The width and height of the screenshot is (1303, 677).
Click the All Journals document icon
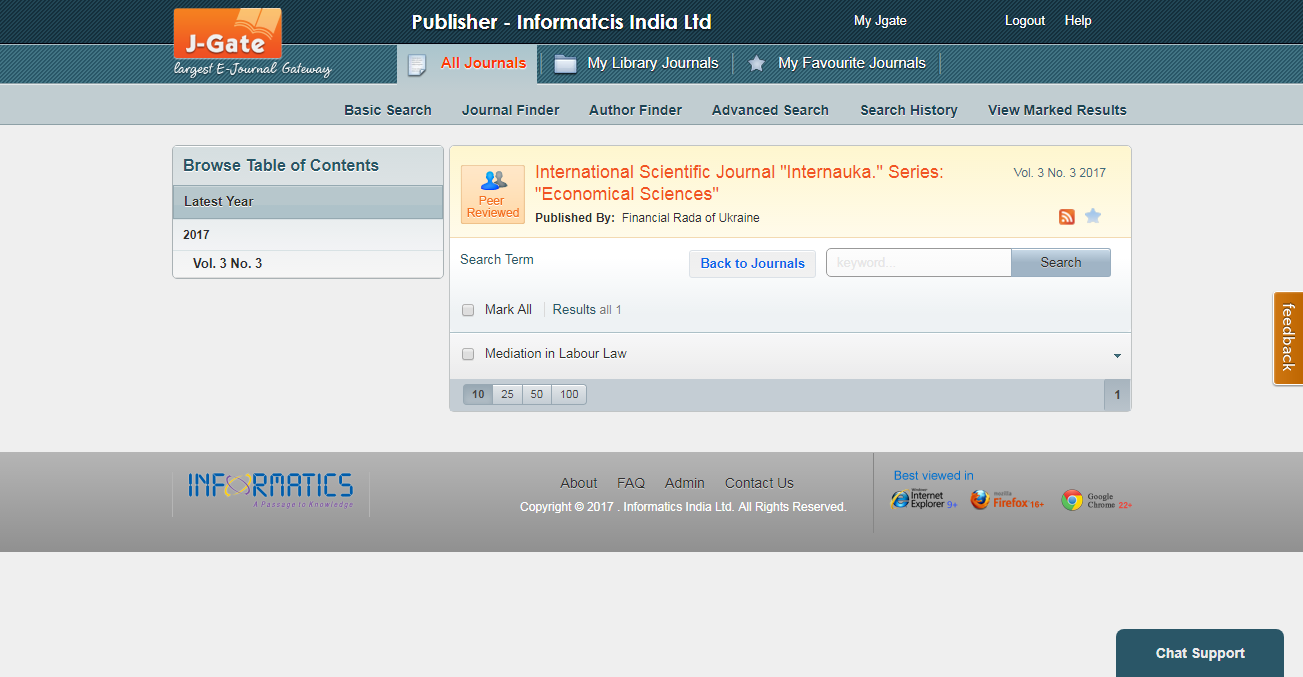[417, 65]
